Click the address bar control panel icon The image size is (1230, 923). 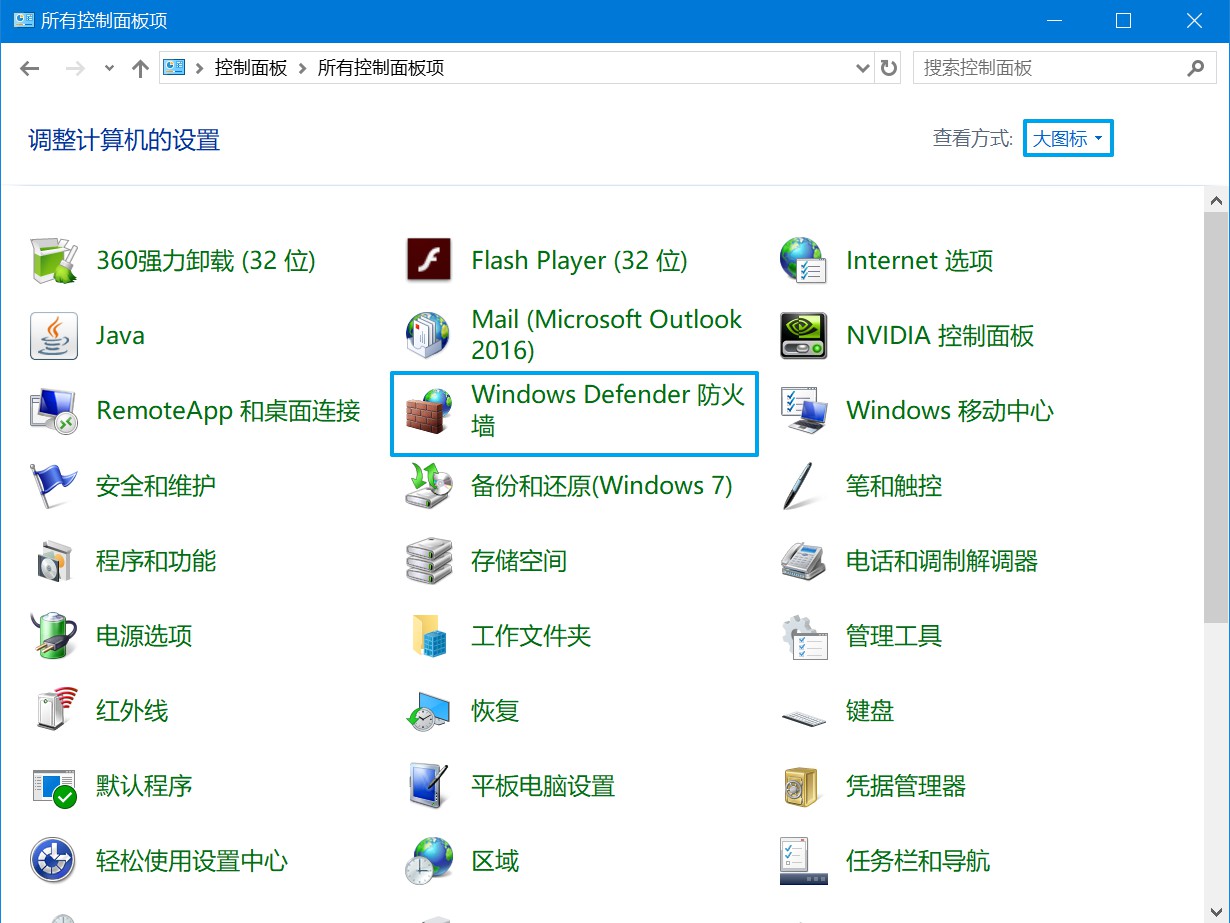pos(174,68)
